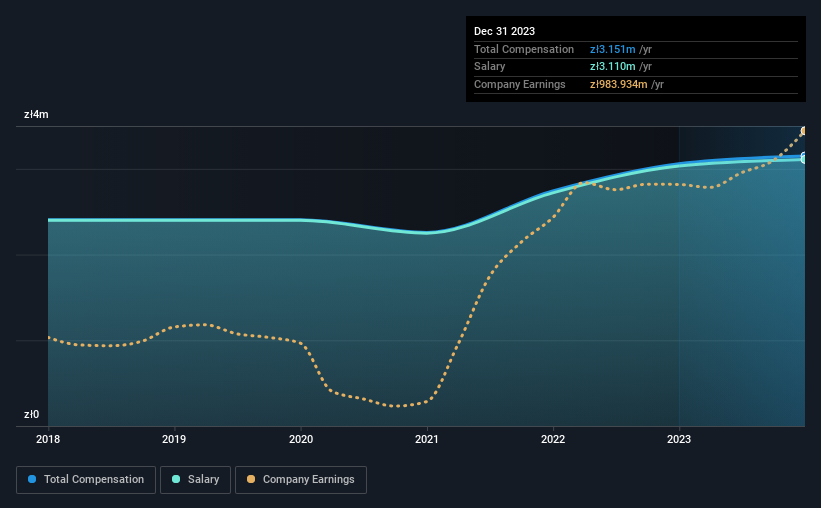Viewport: 821px width, 508px height.
Task: Select the 2023 x-axis label
Action: coord(679,439)
